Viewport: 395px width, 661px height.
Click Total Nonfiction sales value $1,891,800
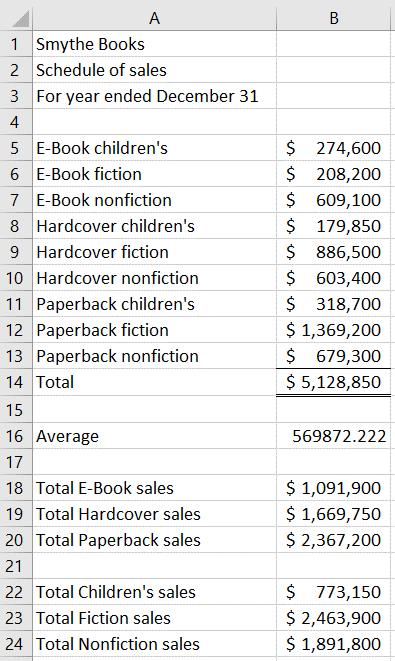[x=333, y=644]
